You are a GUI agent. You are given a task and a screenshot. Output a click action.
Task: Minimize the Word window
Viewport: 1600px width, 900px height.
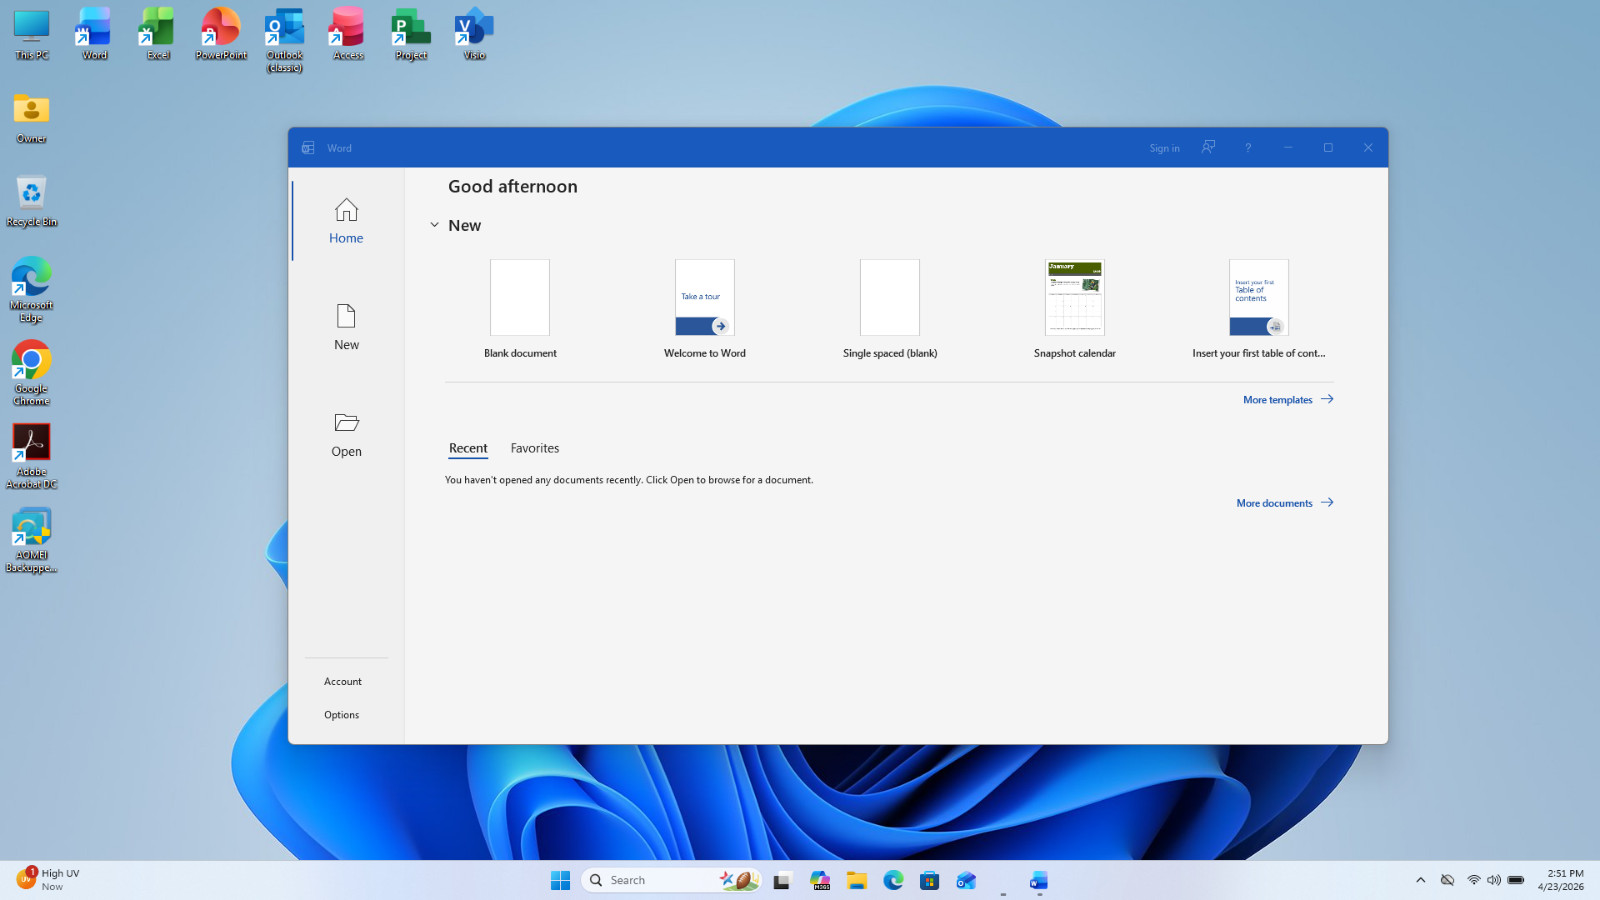pyautogui.click(x=1288, y=147)
